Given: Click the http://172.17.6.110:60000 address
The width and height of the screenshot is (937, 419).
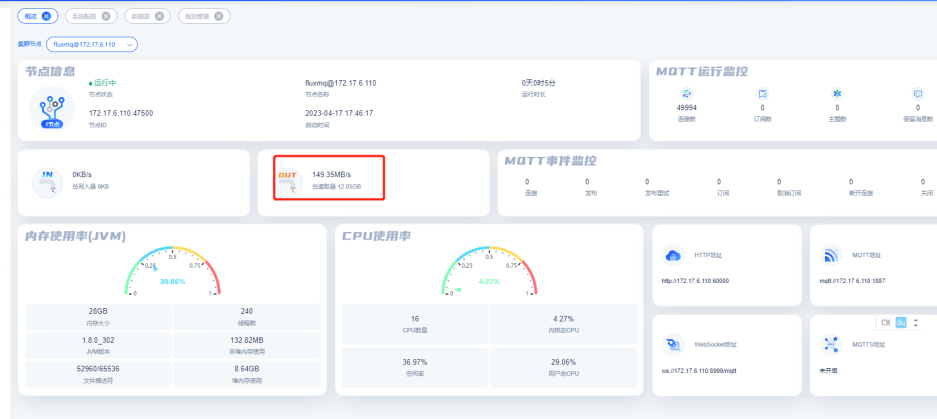Looking at the screenshot, I should click(695, 280).
